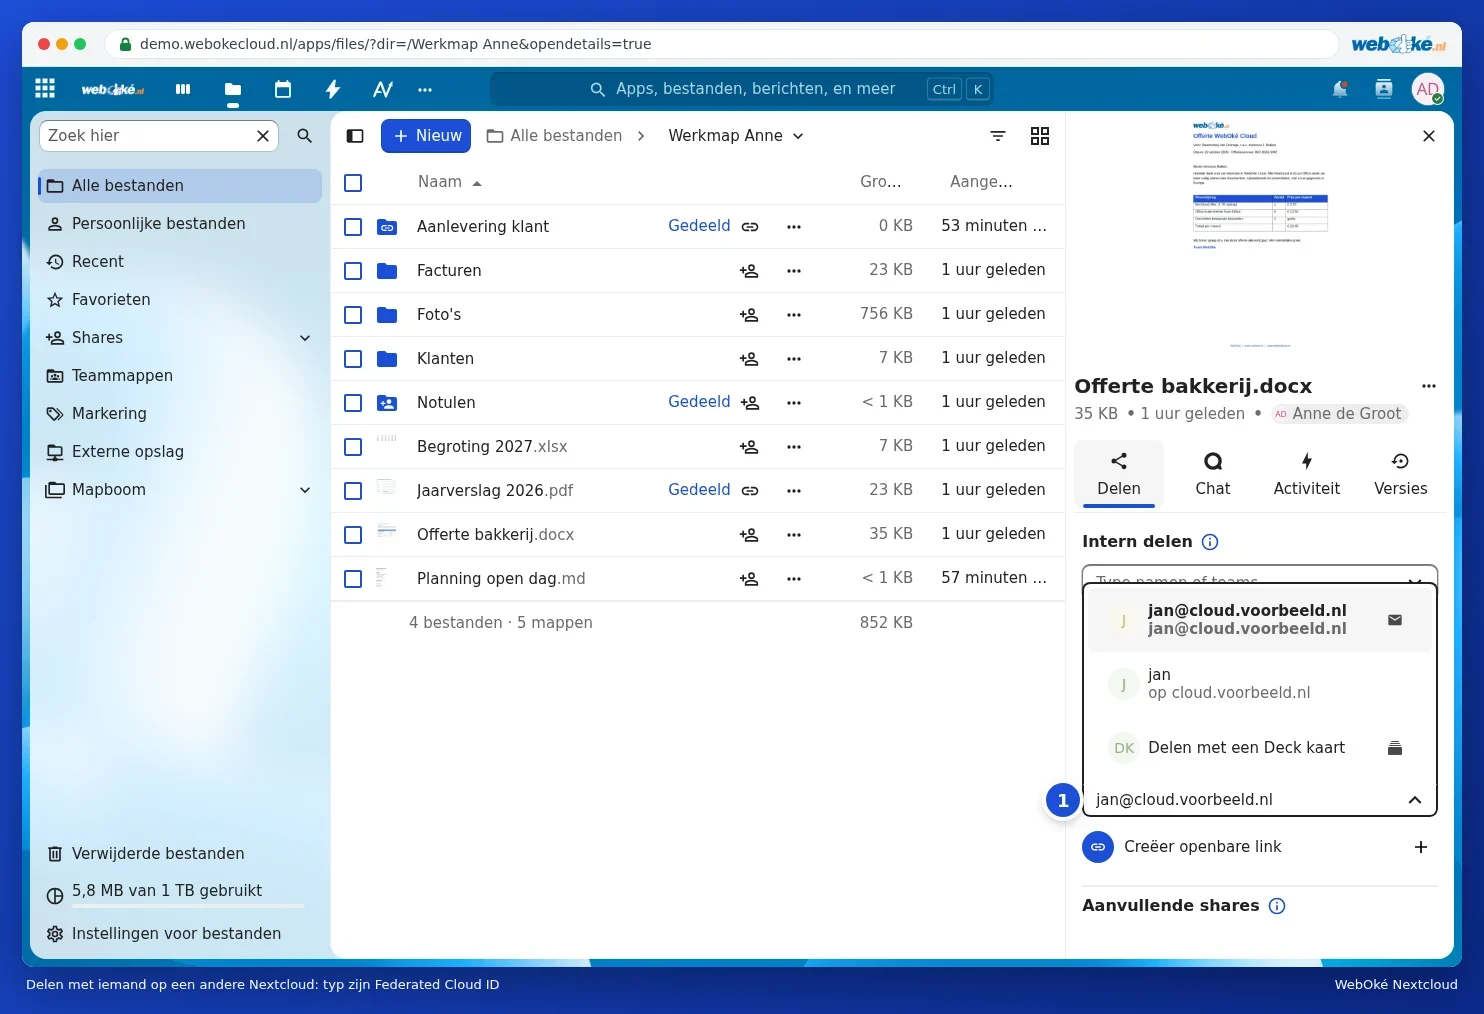Click the Nieuw button
Viewport: 1484px width, 1014px height.
point(426,136)
